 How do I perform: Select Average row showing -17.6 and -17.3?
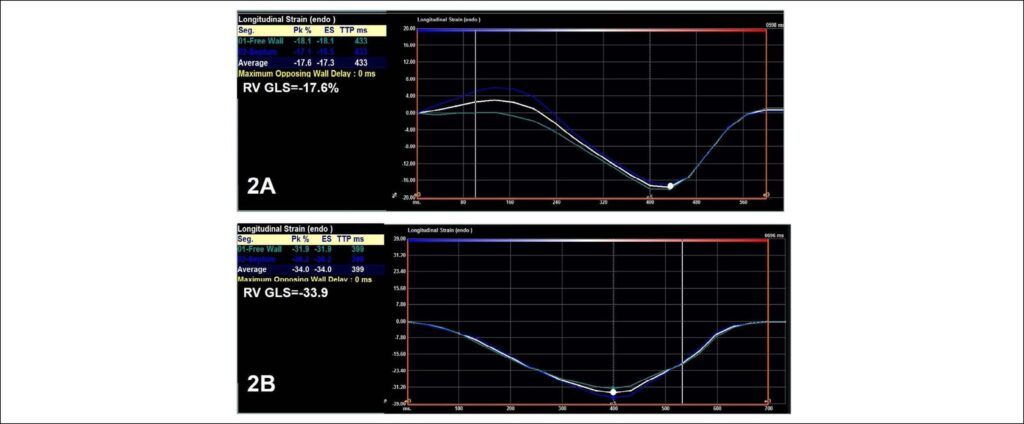312,63
